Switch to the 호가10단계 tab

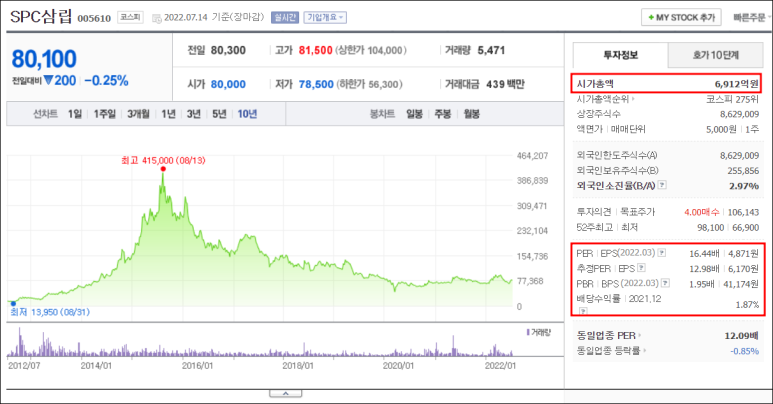click(715, 55)
